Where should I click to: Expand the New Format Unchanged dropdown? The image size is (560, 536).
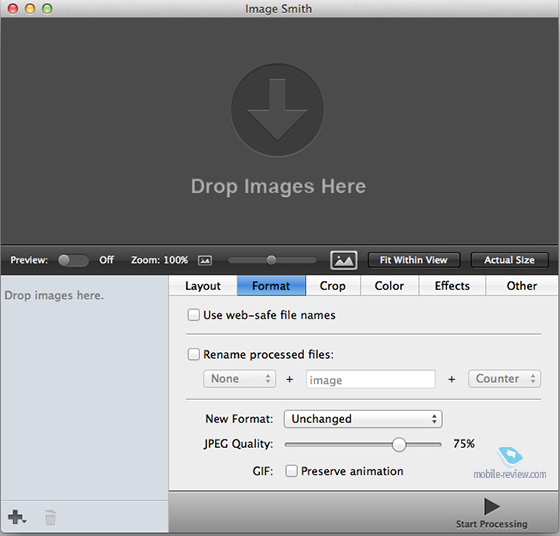click(x=363, y=419)
